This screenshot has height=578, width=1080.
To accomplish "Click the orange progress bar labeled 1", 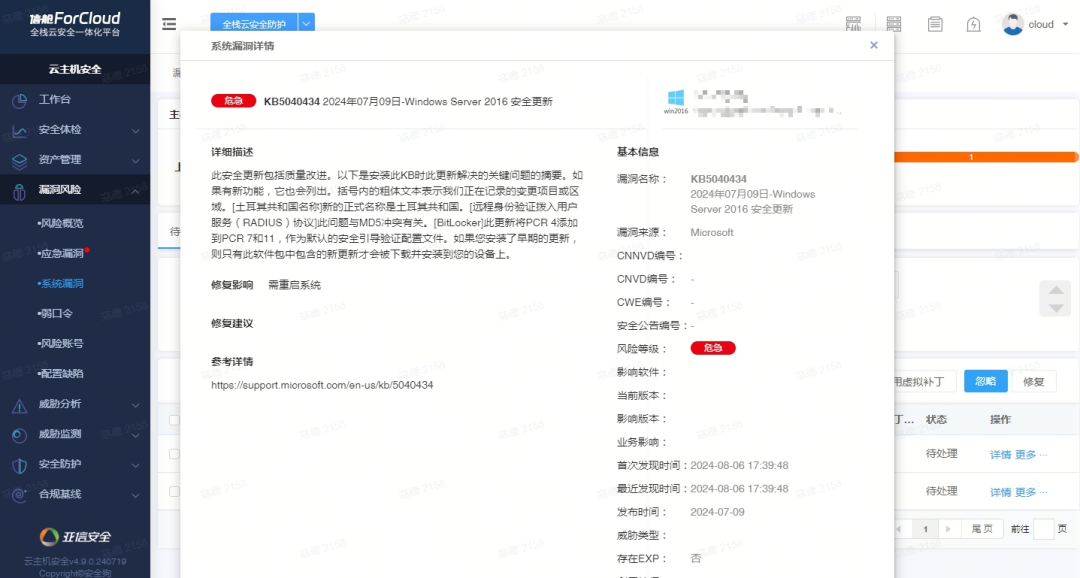I will 986,157.
